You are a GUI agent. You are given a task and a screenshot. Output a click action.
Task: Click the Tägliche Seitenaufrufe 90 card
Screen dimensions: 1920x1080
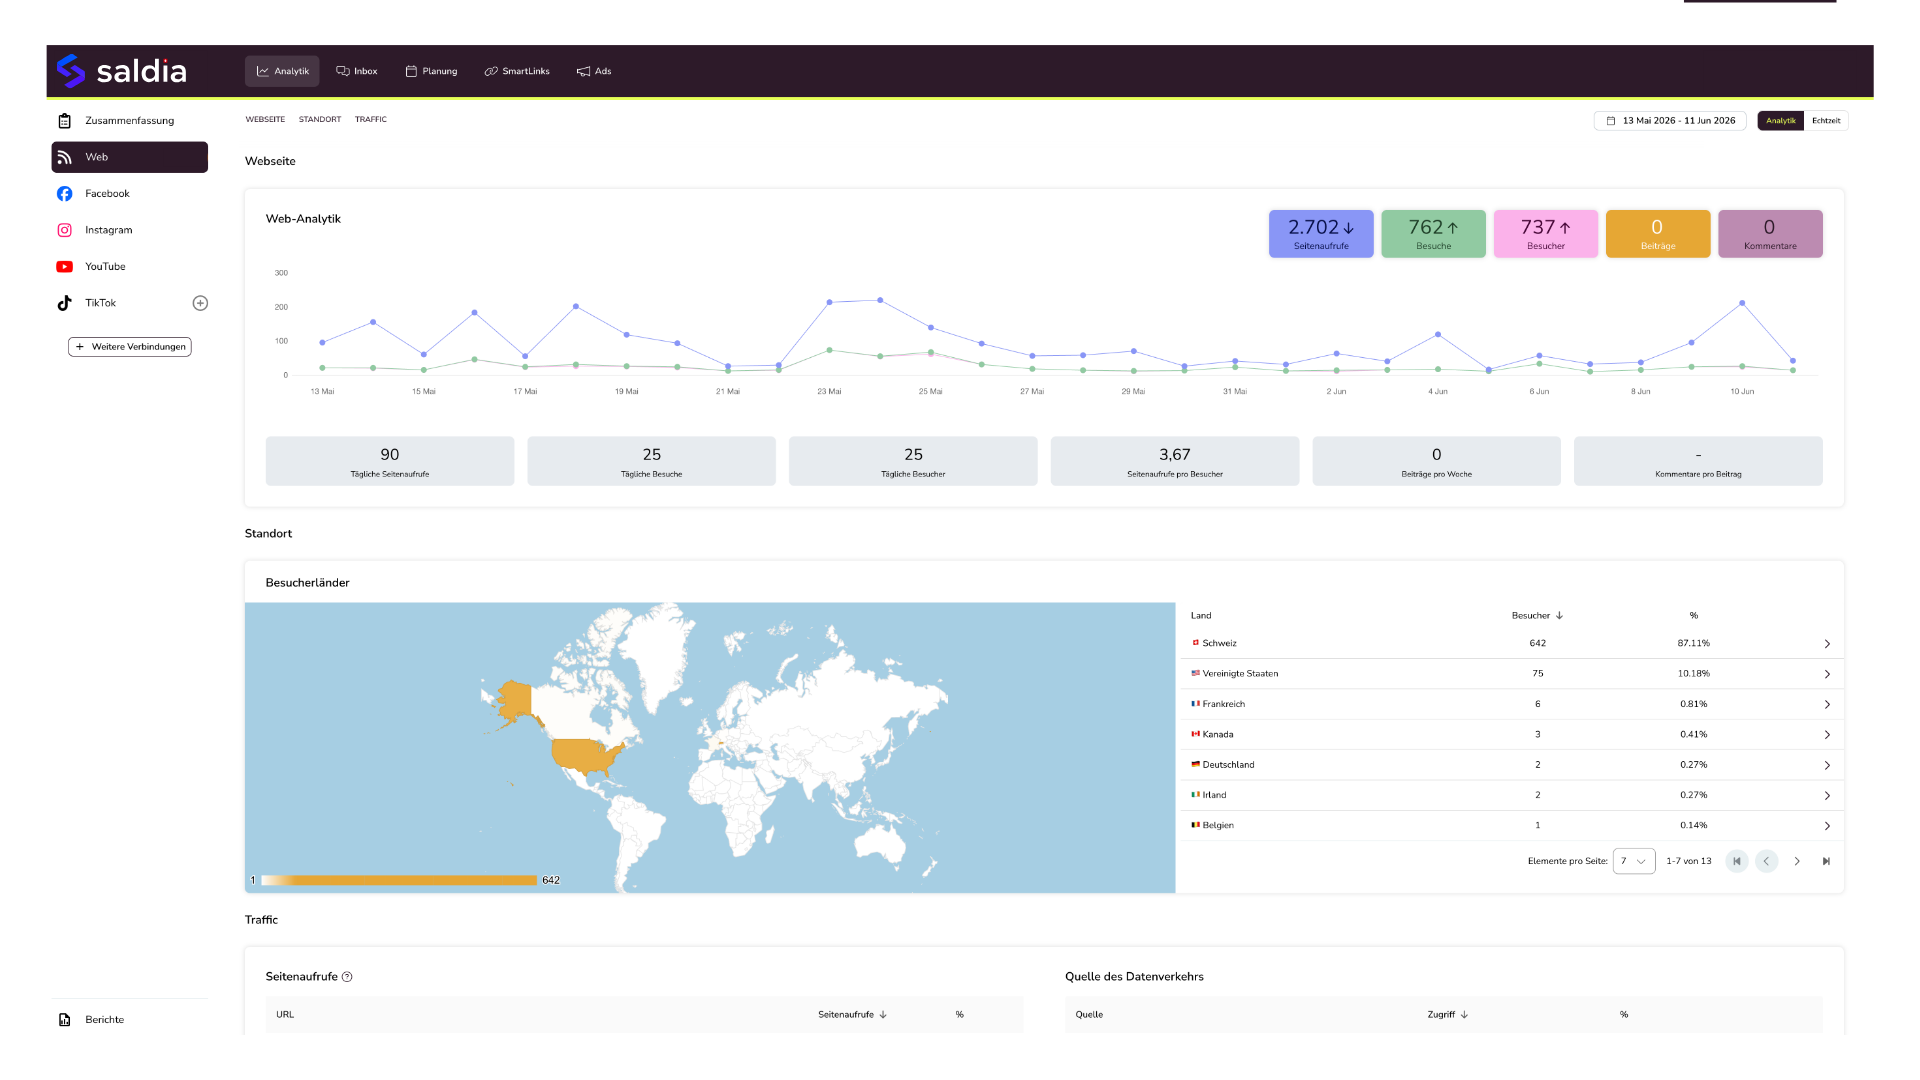(390, 461)
